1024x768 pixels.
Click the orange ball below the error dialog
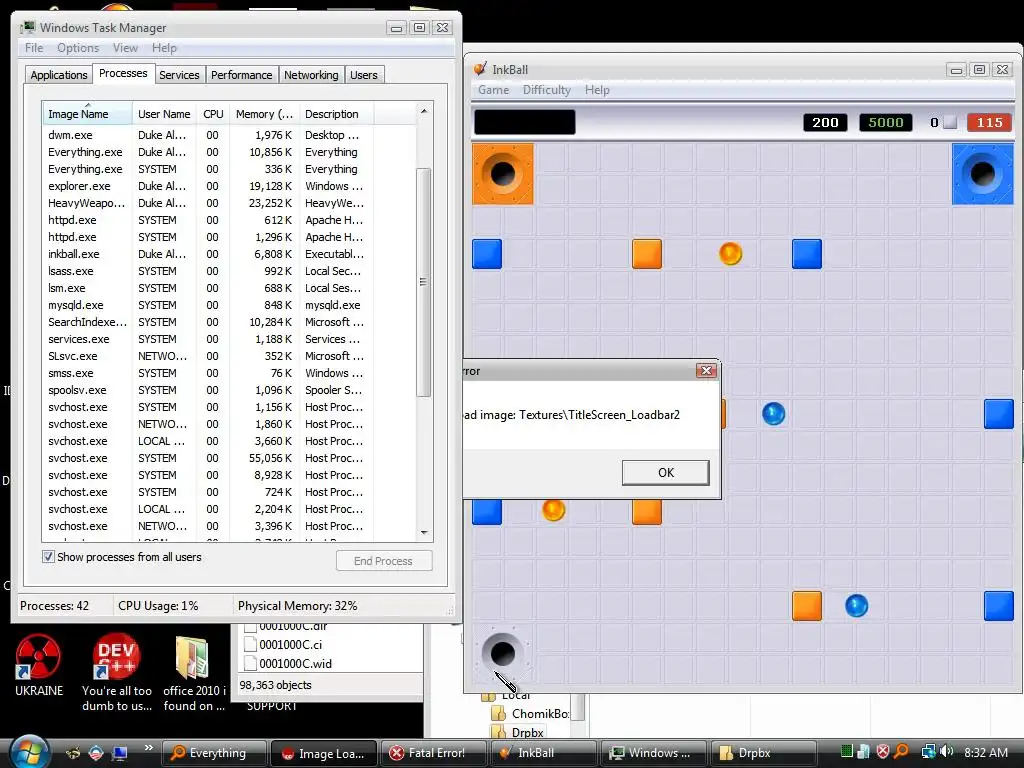[x=553, y=509]
